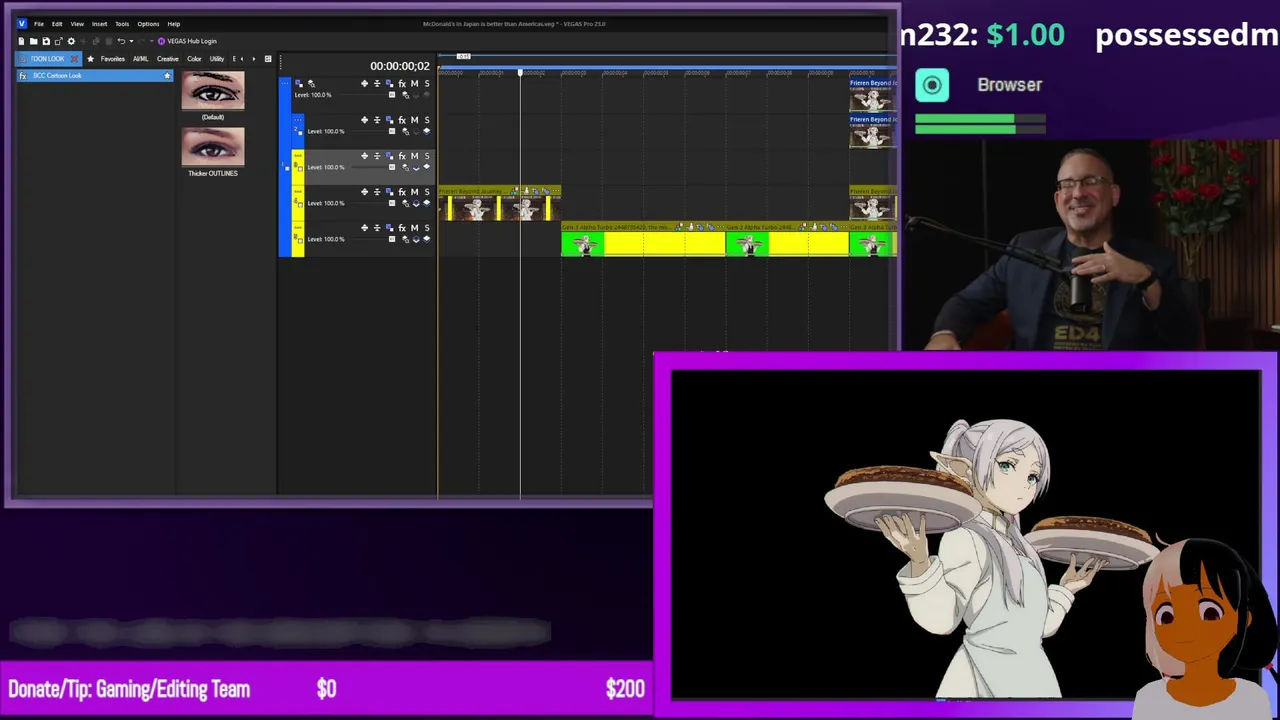Screen dimensions: 1280x720
Task: Open Track FX on track 4
Action: pyautogui.click(x=402, y=192)
